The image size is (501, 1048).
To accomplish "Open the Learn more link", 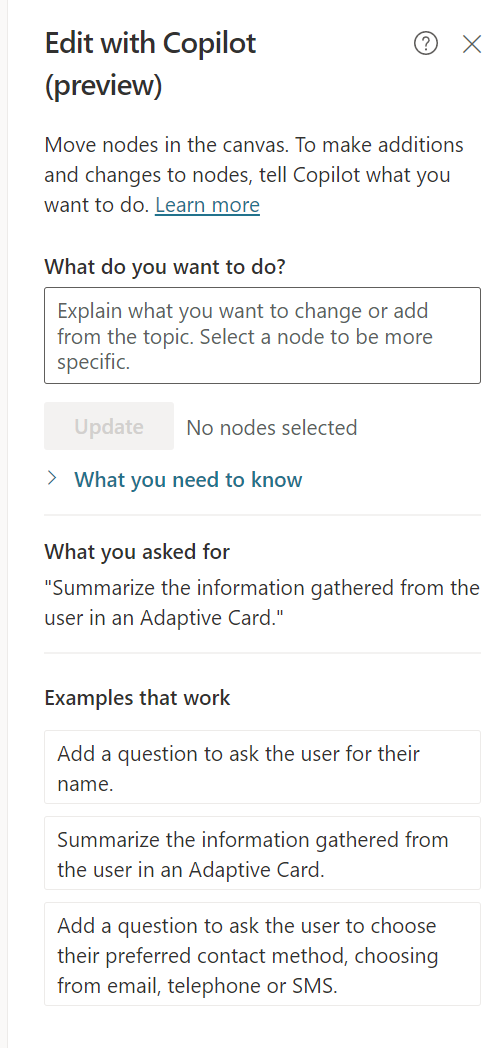I will pyautogui.click(x=207, y=205).
